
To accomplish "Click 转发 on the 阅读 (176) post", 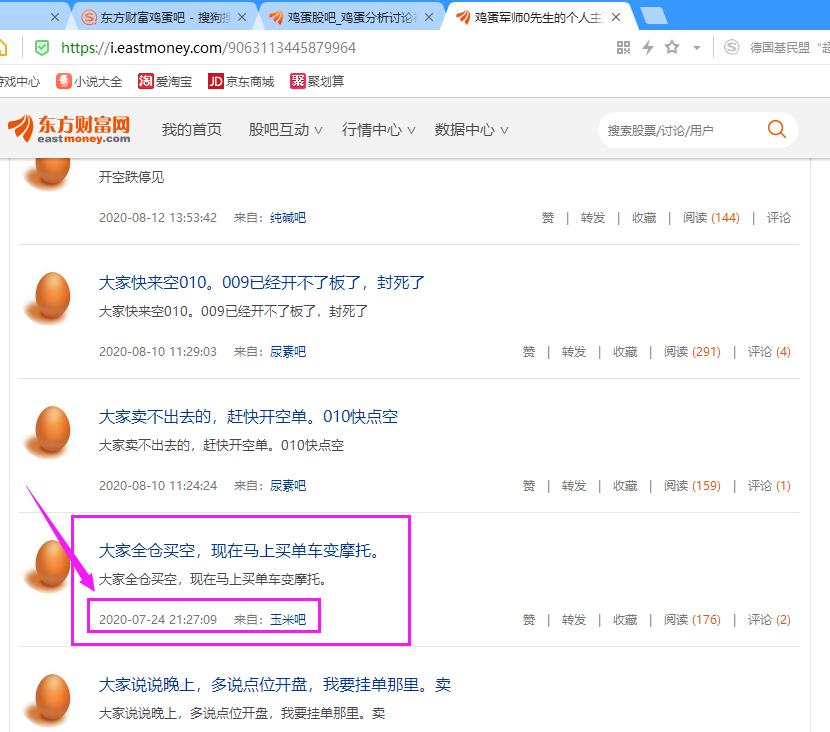I will click(x=574, y=619).
